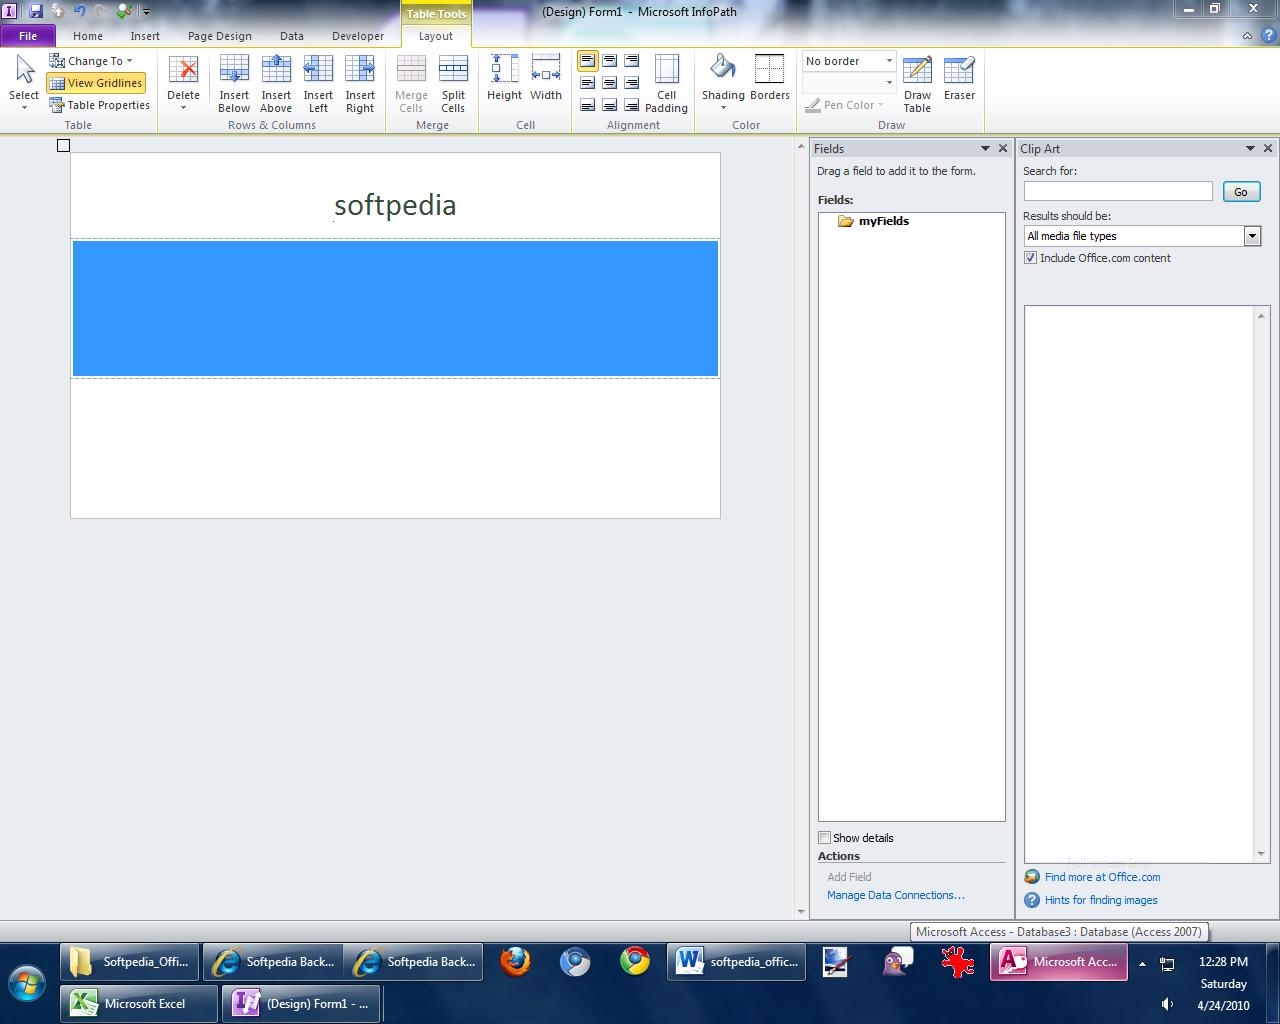Click the Clip Art search field

click(x=1117, y=191)
